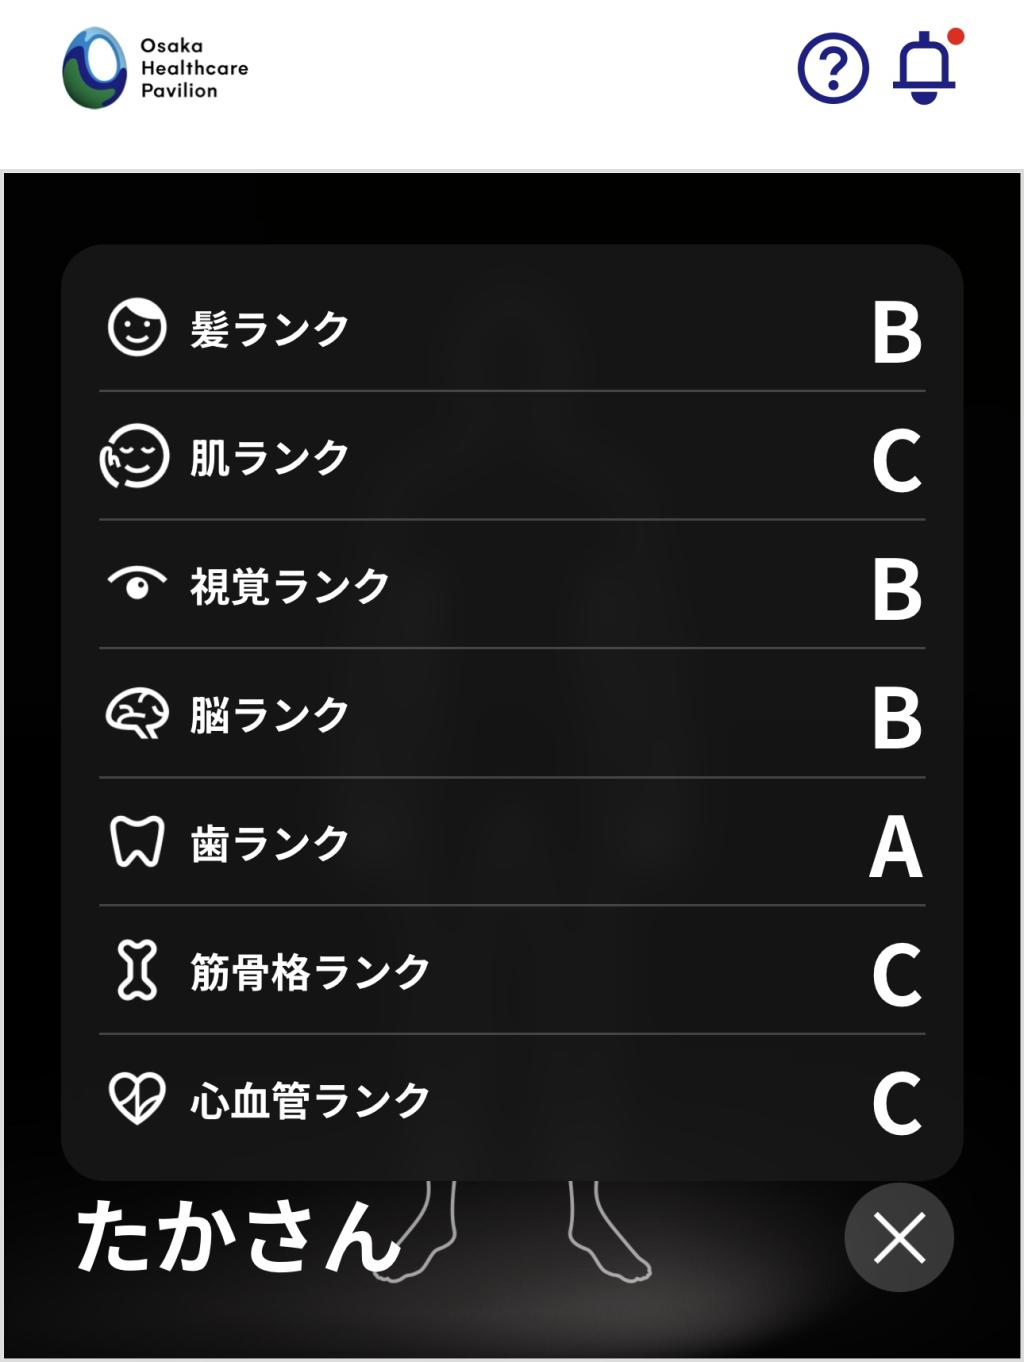
Task: Open the 視覚ランク list item
Action: coord(290,586)
